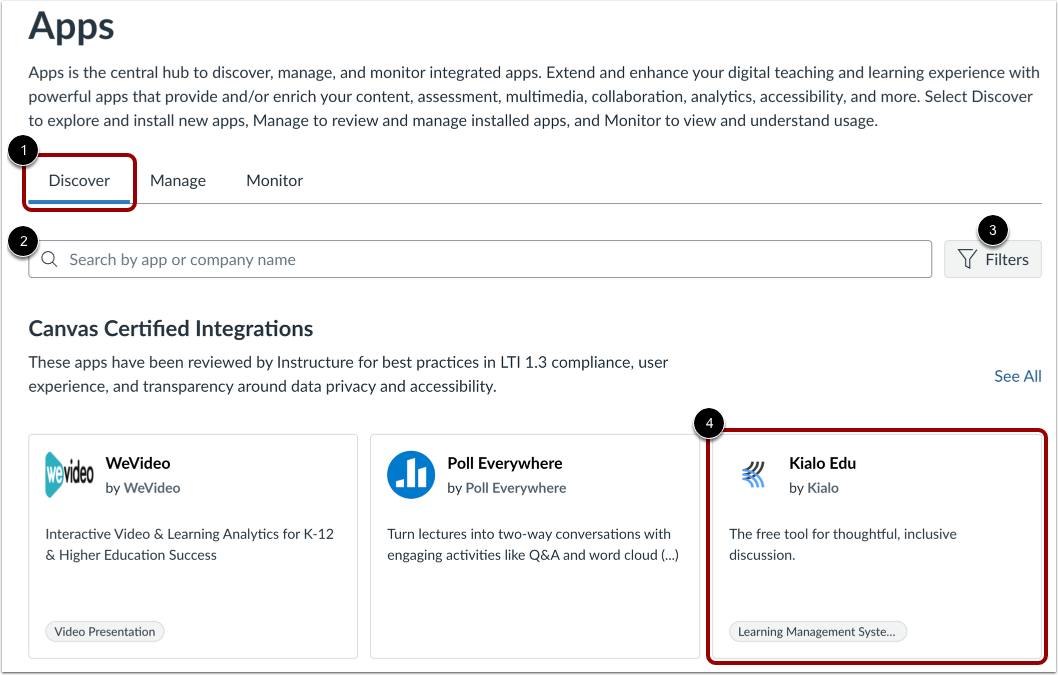The width and height of the screenshot is (1058, 675).
Task: Focus the Search by app or company name field
Action: (x=480, y=259)
